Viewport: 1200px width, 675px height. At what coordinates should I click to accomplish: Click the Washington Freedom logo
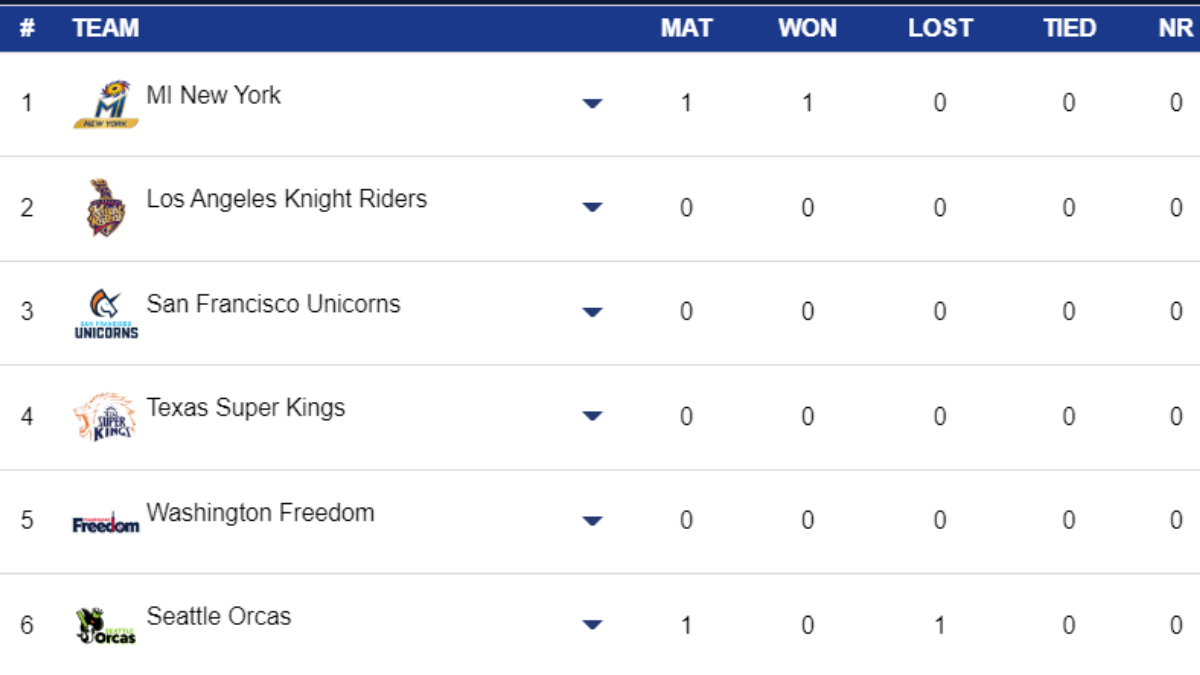tap(105, 522)
